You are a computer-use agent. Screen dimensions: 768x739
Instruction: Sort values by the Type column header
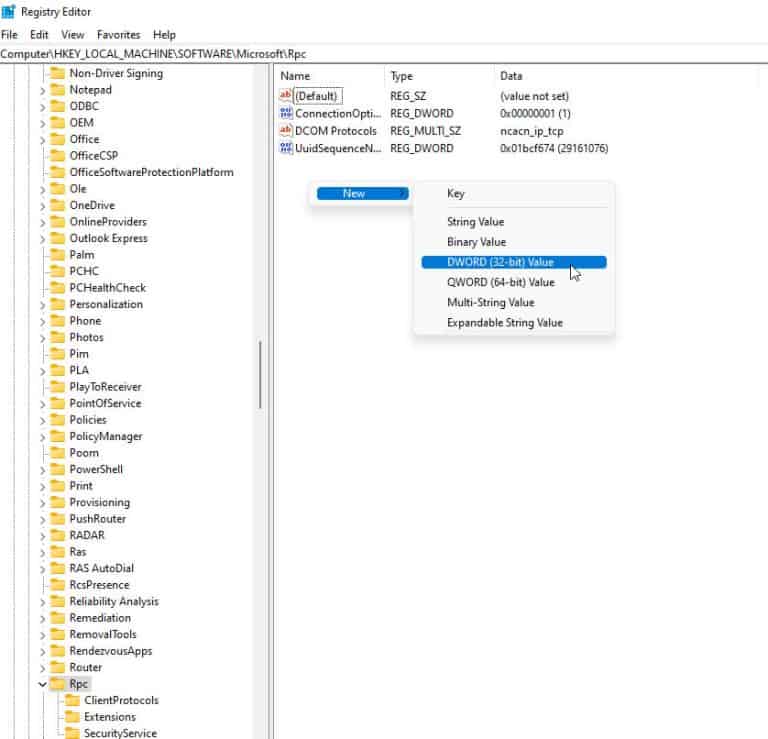click(401, 76)
